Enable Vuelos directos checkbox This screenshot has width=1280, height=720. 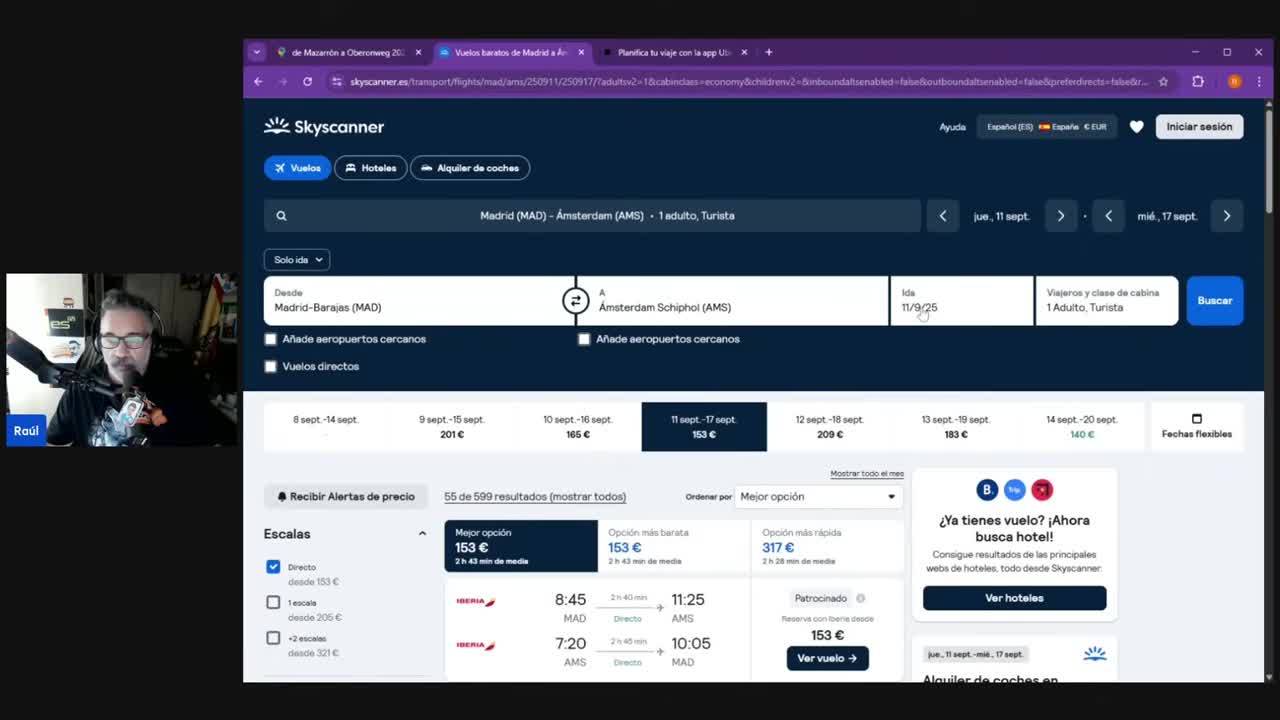click(x=270, y=366)
